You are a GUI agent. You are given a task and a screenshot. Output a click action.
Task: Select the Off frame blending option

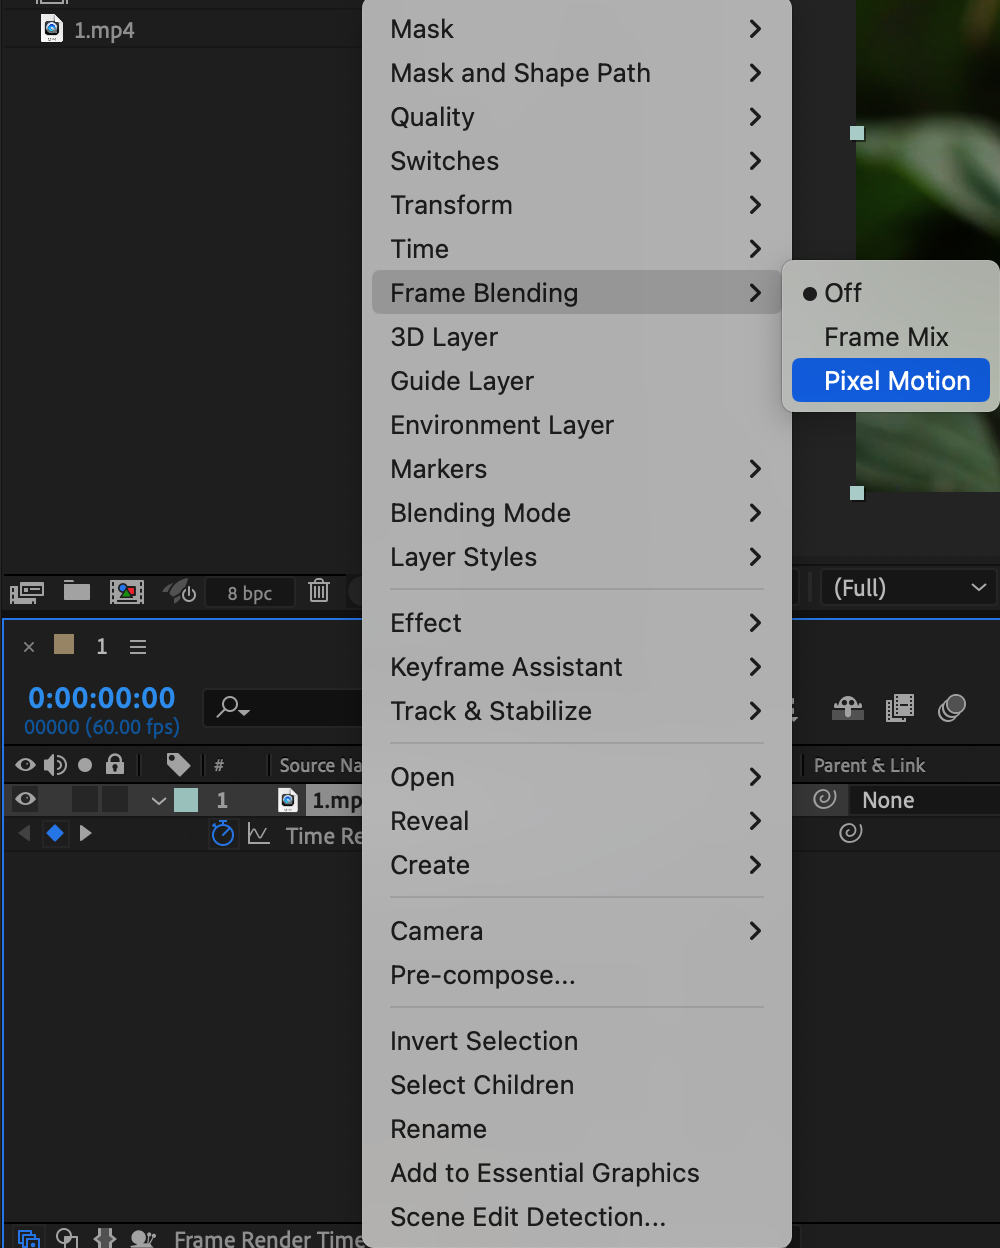(x=843, y=293)
